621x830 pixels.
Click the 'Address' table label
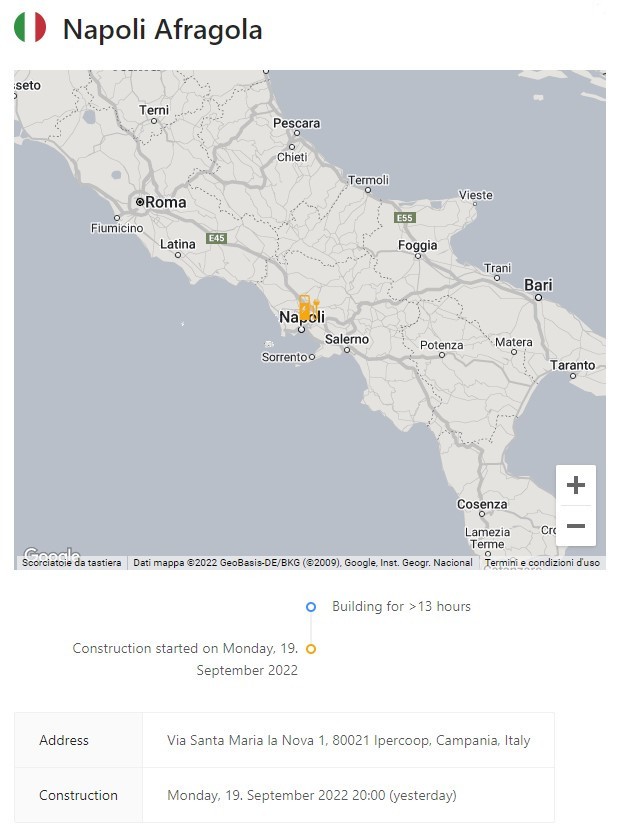64,740
